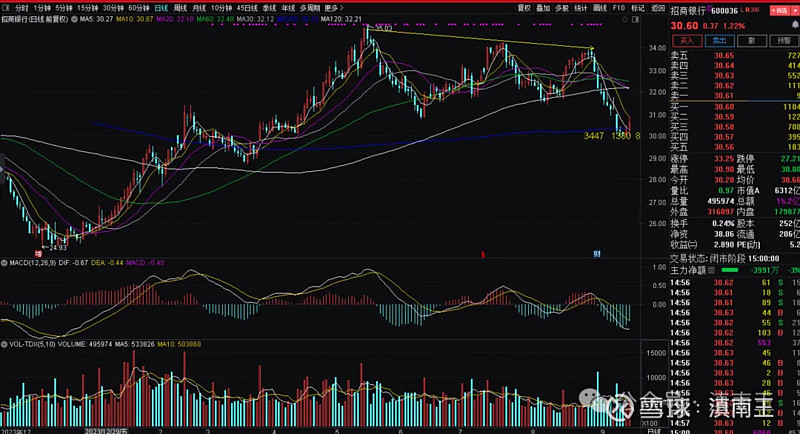Click the 净资 value 38.06
The image size is (800, 434).
(x=724, y=234)
